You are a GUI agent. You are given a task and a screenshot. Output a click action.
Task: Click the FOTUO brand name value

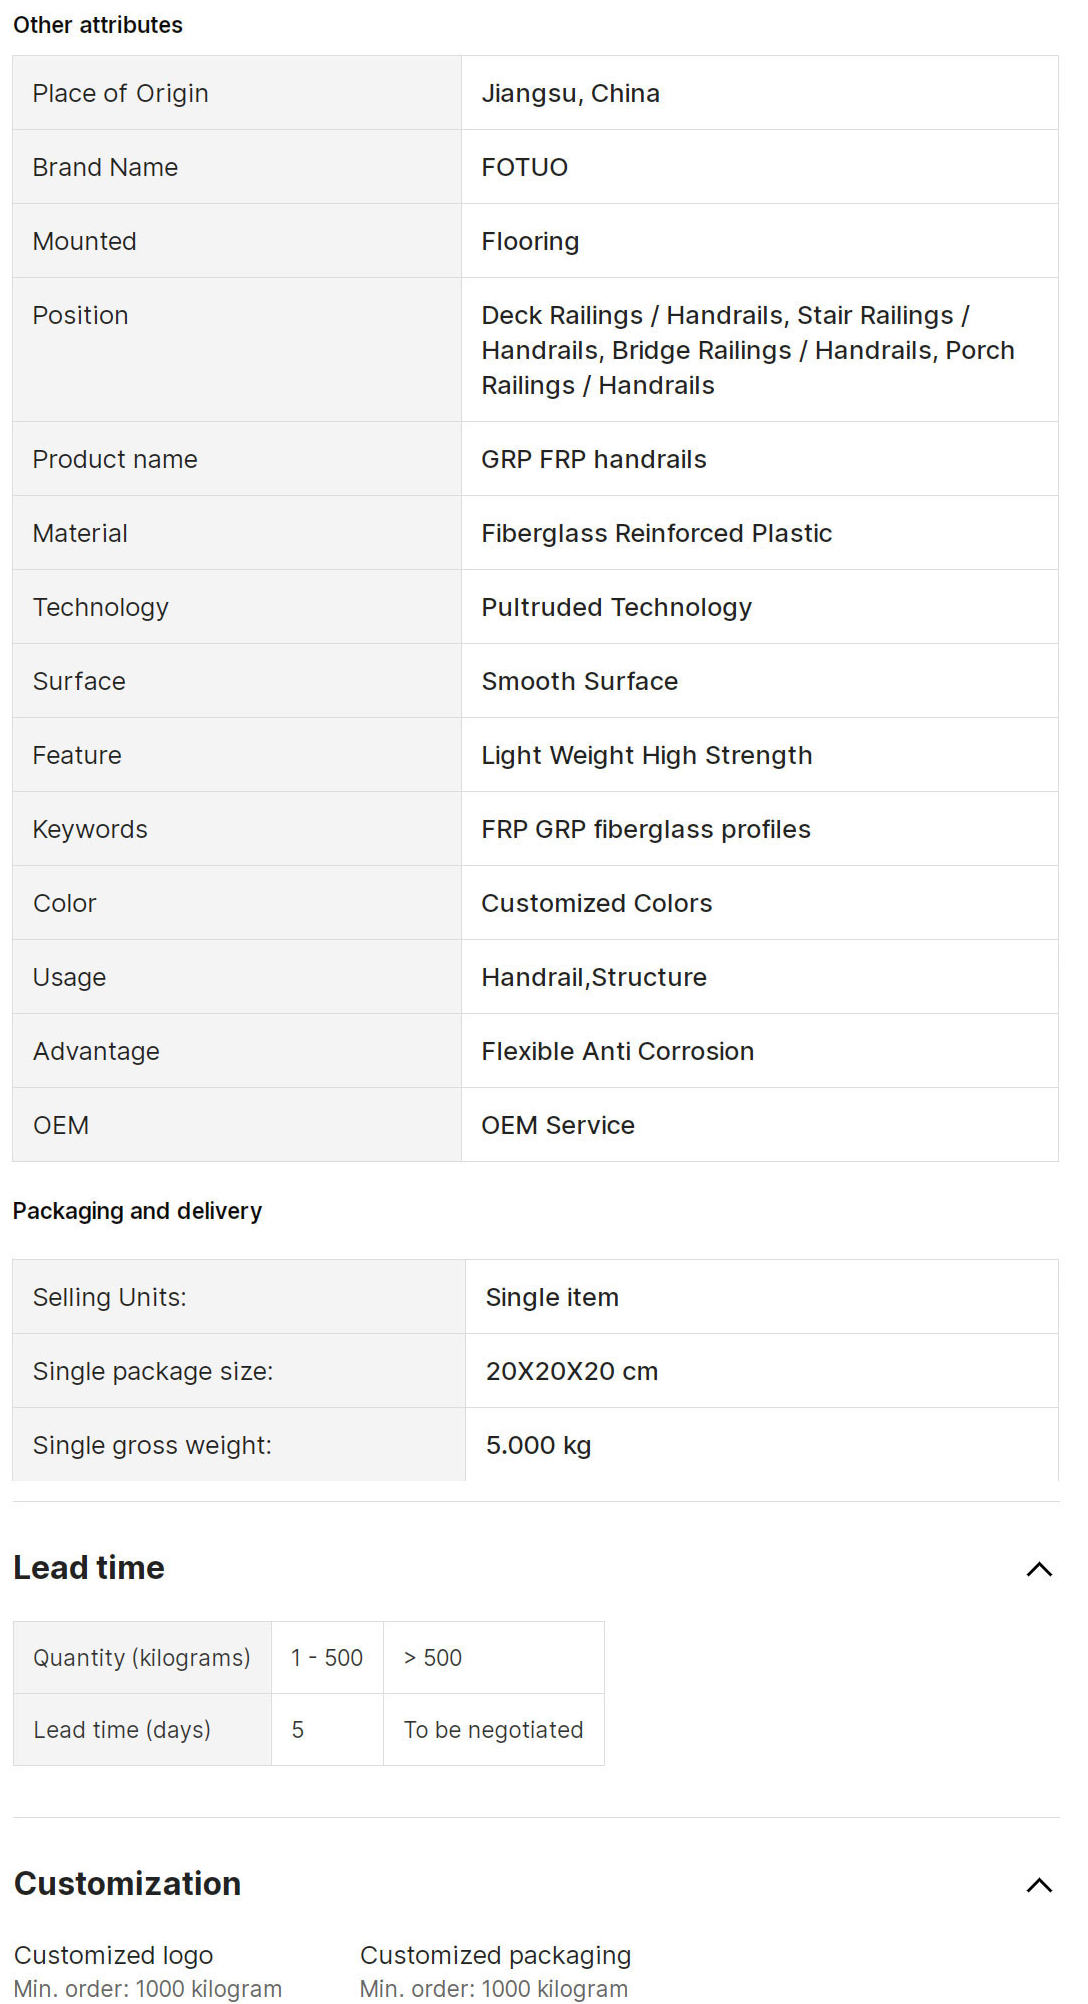pyautogui.click(x=524, y=167)
